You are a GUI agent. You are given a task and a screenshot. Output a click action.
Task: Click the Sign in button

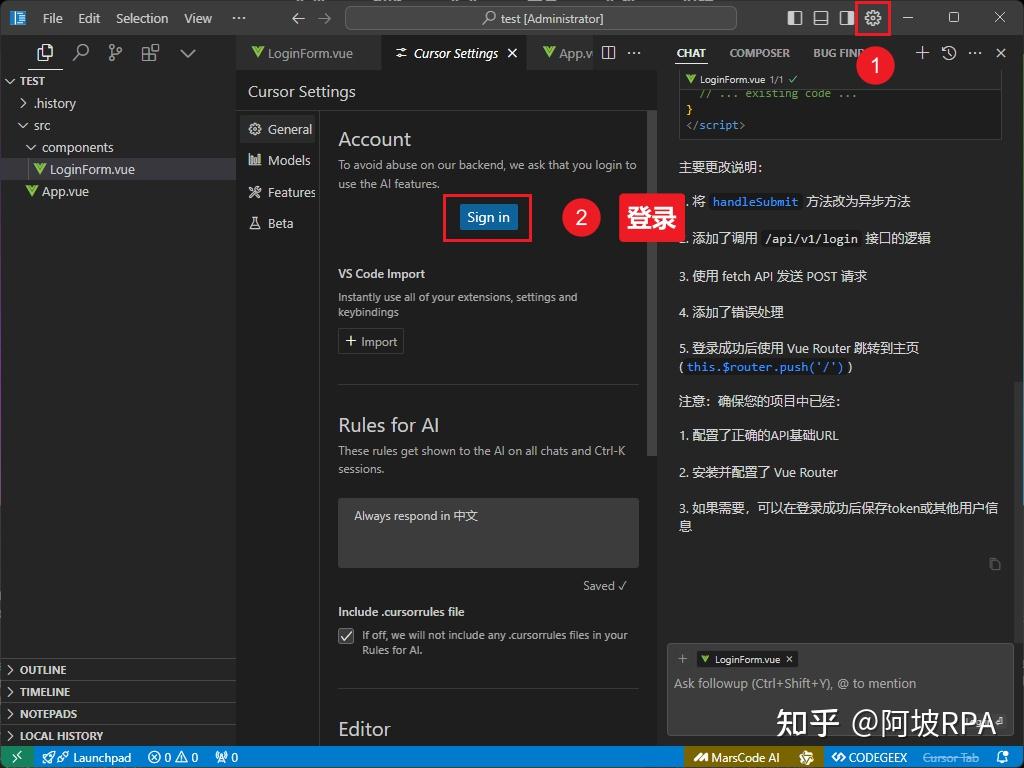click(x=487, y=217)
